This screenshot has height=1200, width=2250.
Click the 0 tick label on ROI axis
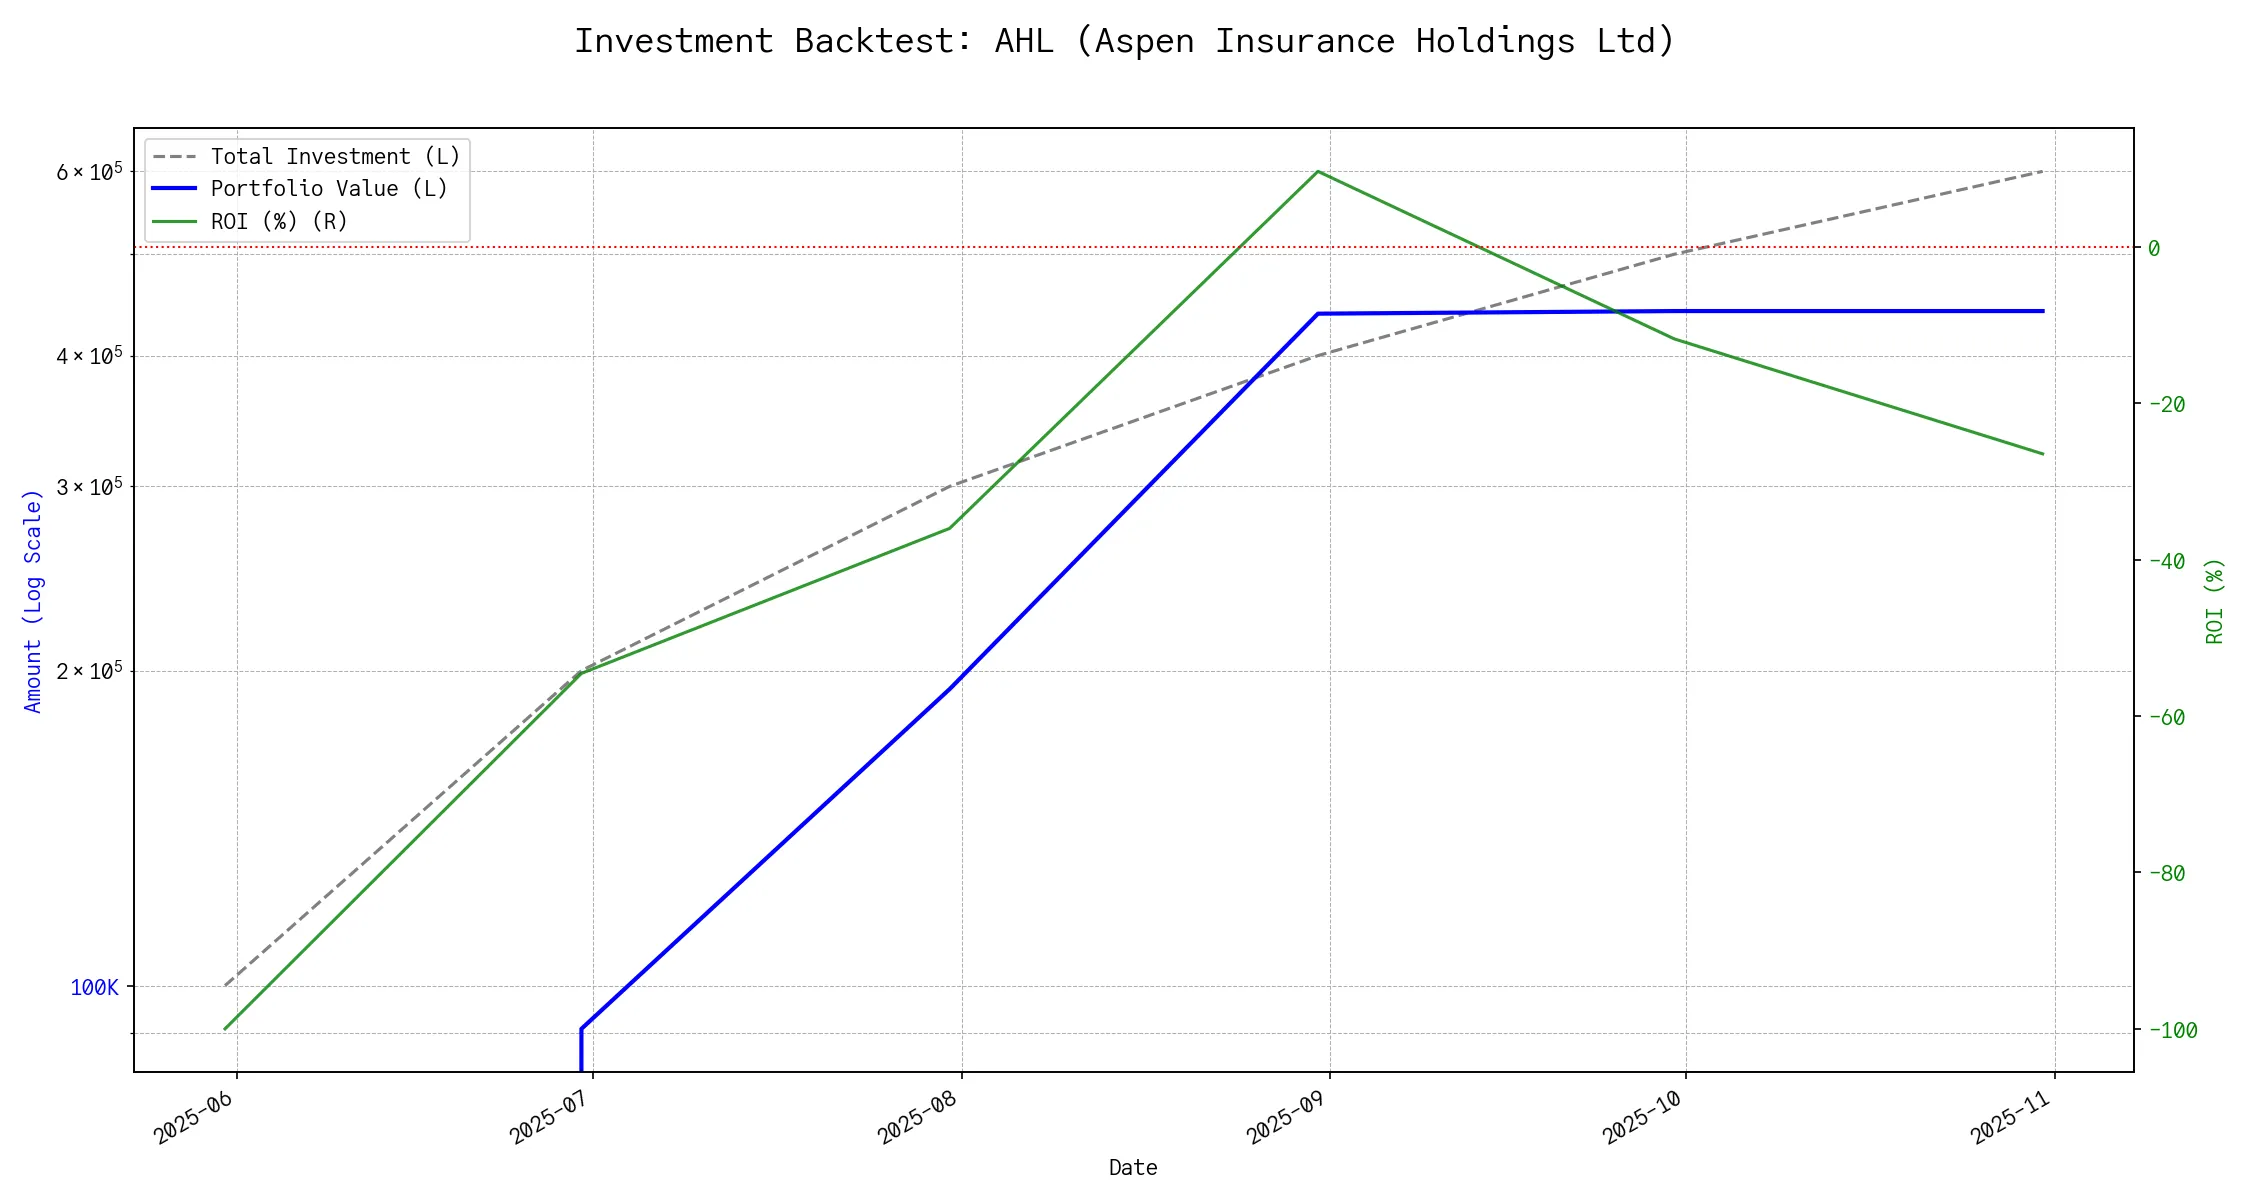[2154, 248]
